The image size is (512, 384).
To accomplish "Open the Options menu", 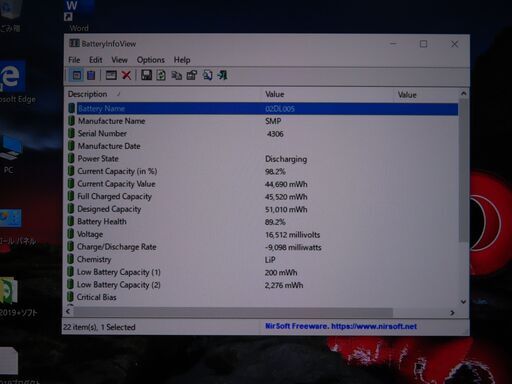I will coord(151,60).
